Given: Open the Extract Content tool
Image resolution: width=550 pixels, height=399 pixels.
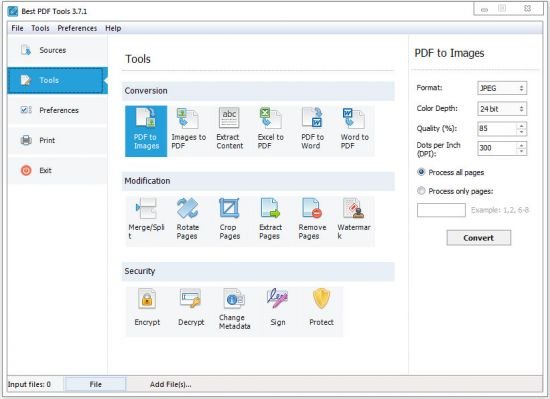Looking at the screenshot, I should (229, 131).
